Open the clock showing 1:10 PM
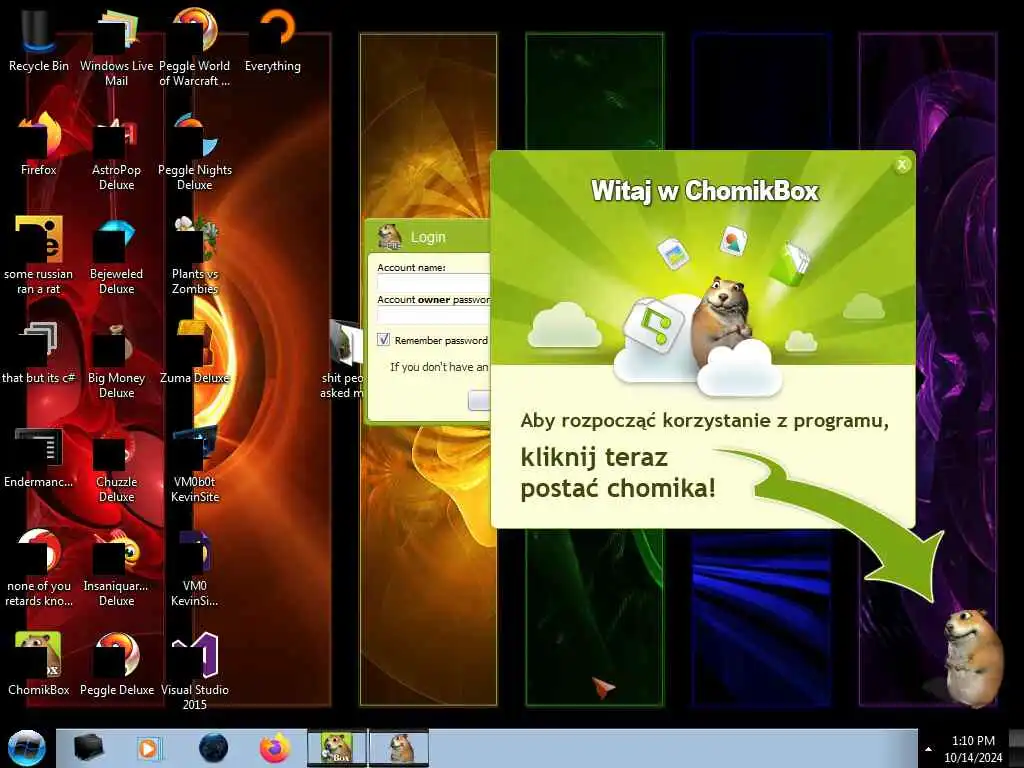Screen dimensions: 1024x768 tap(973, 749)
